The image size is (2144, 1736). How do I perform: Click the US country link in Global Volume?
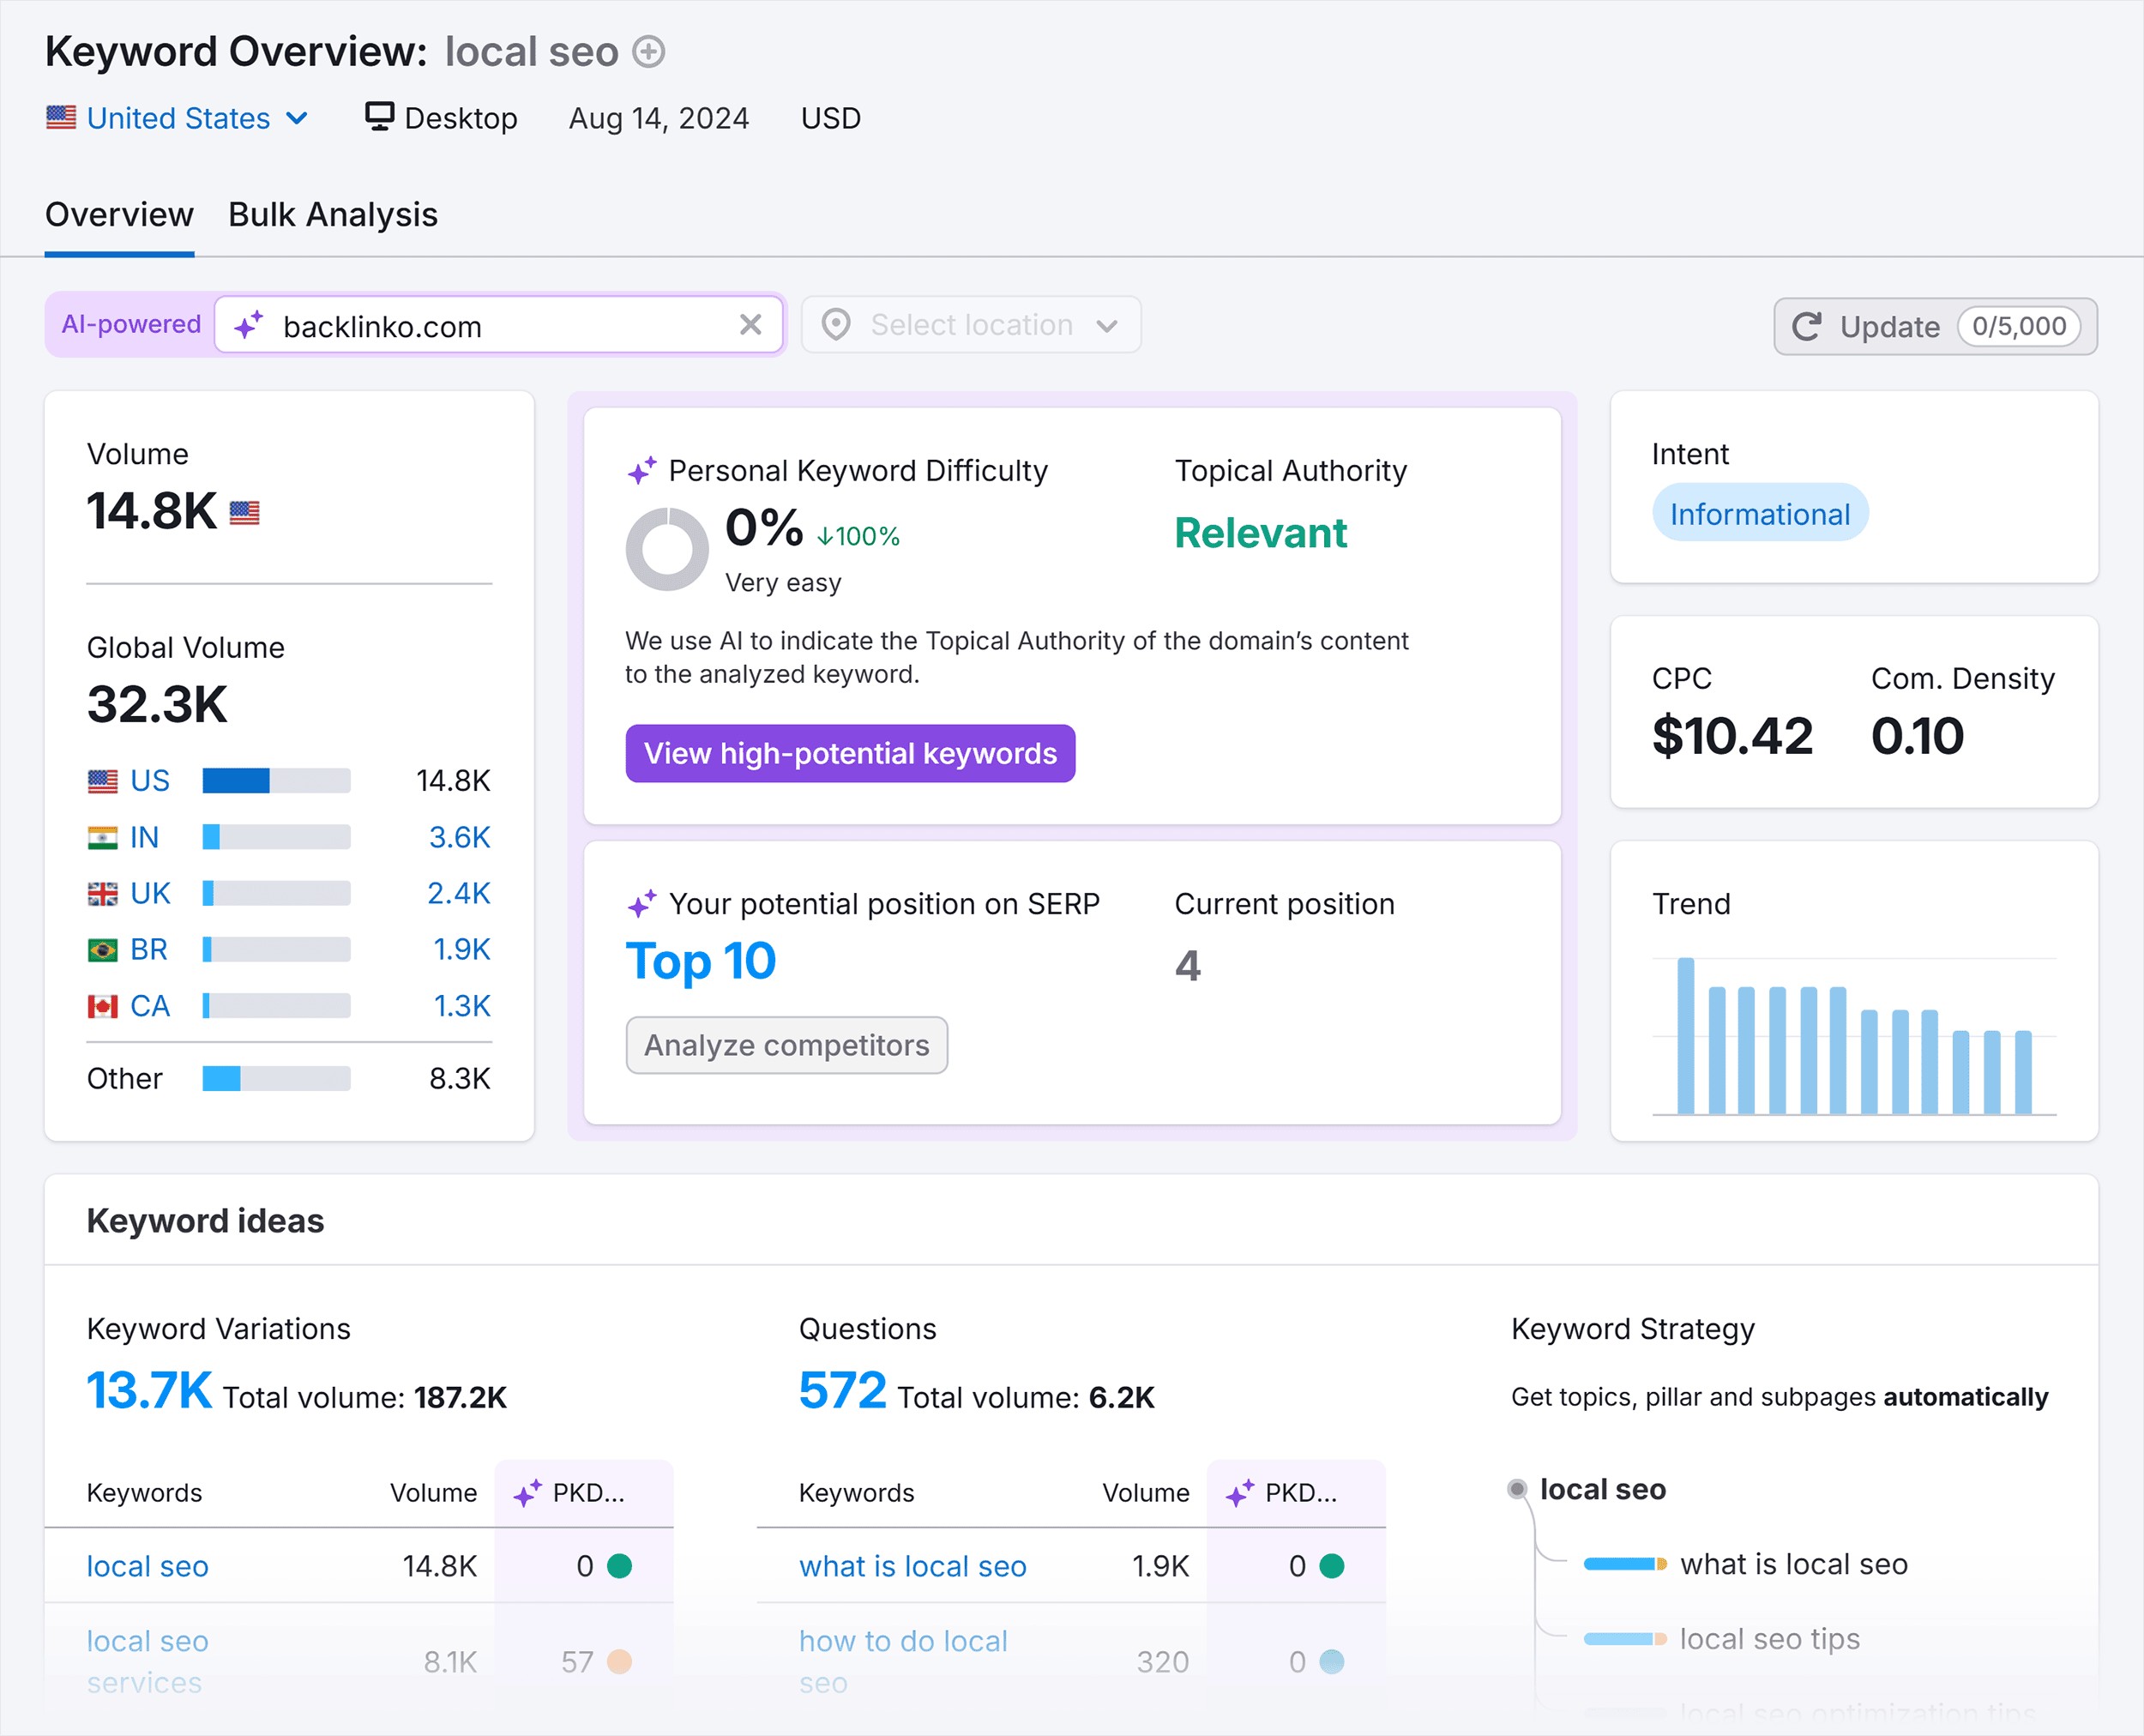click(150, 780)
